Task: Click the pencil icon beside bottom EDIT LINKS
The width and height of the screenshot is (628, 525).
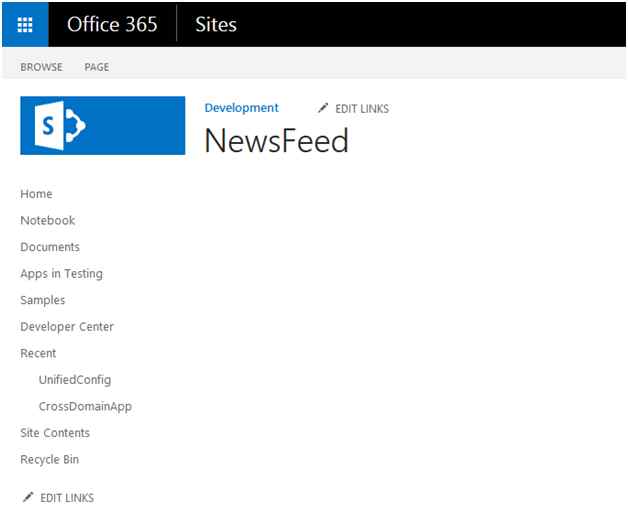Action: tap(28, 497)
